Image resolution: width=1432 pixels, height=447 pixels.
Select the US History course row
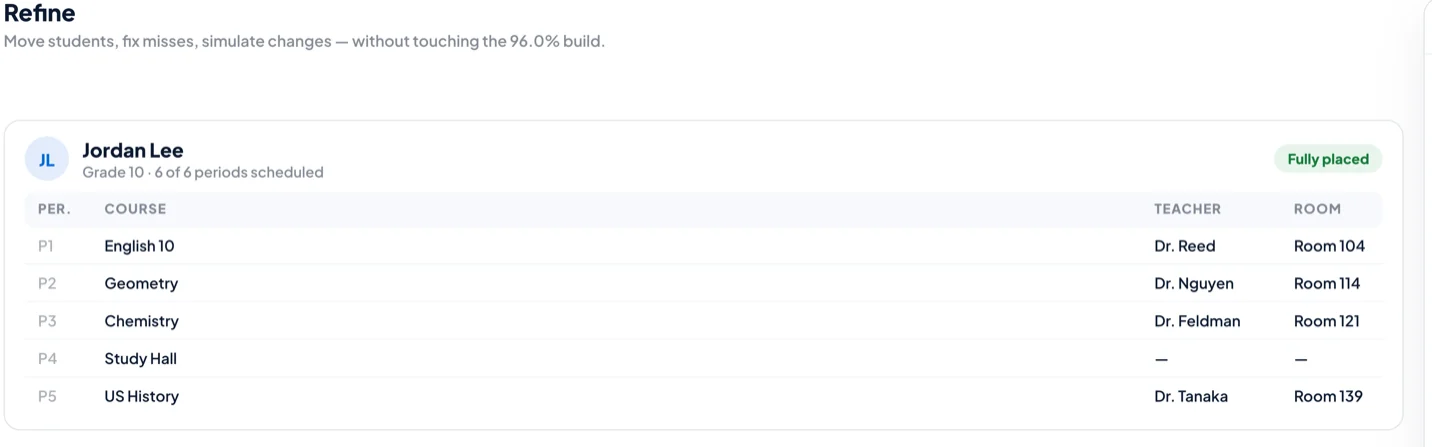coord(703,396)
